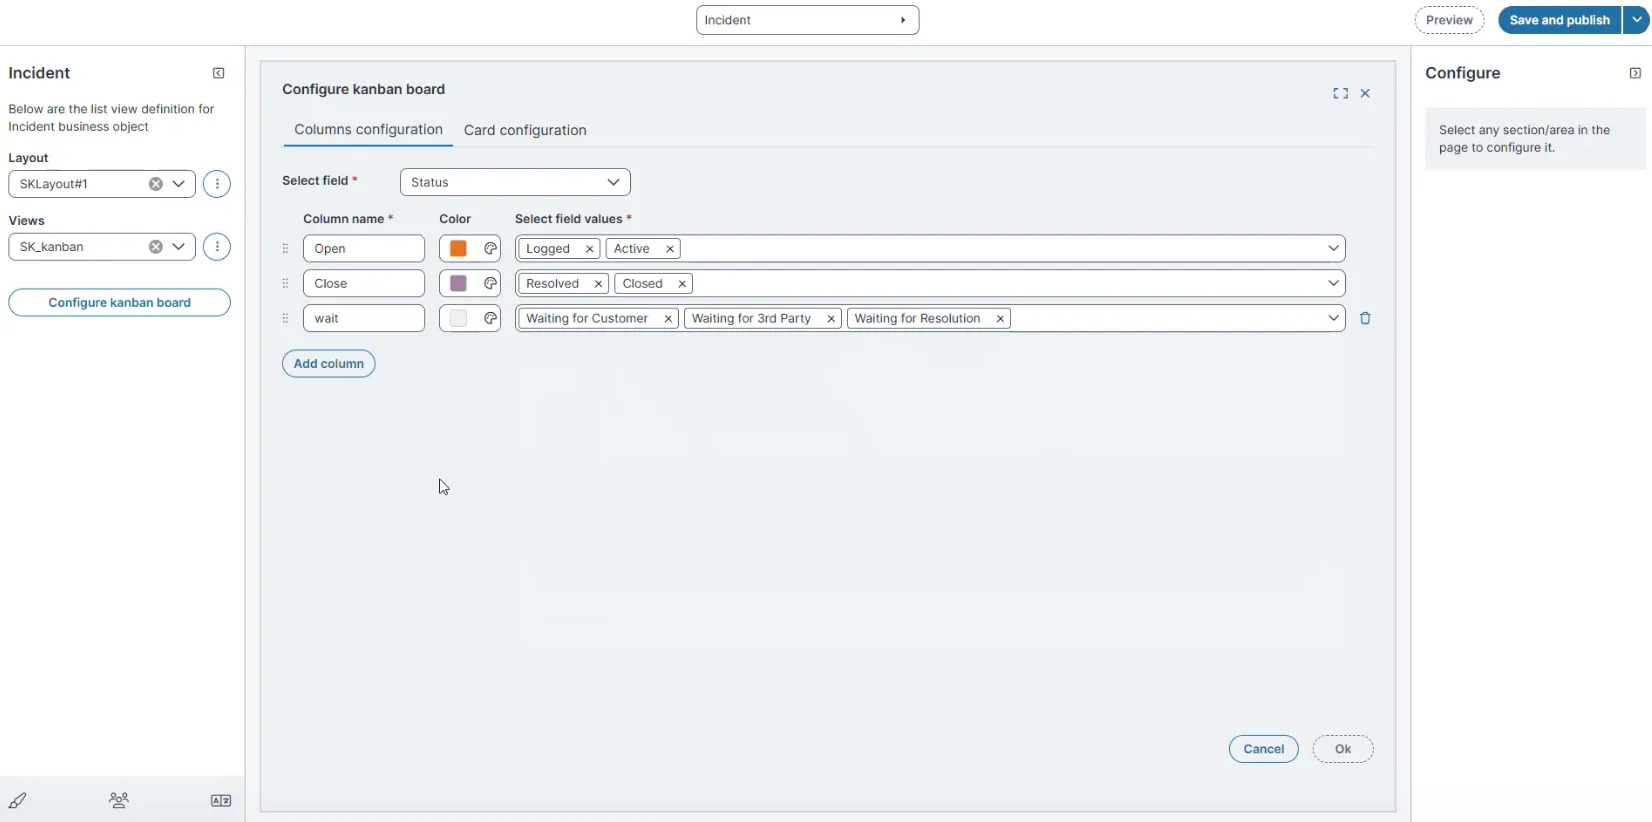Screen dimensions: 1652x822
Task: Remove Closed value tag
Action: click(682, 284)
